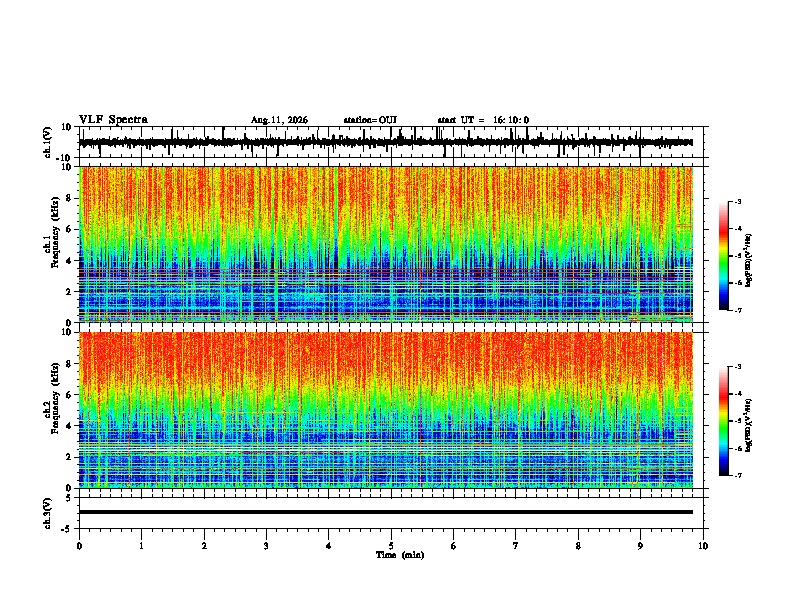Click the "-4" tick of ch.2 colorbar
This screenshot has height=612, width=792.
tap(738, 394)
